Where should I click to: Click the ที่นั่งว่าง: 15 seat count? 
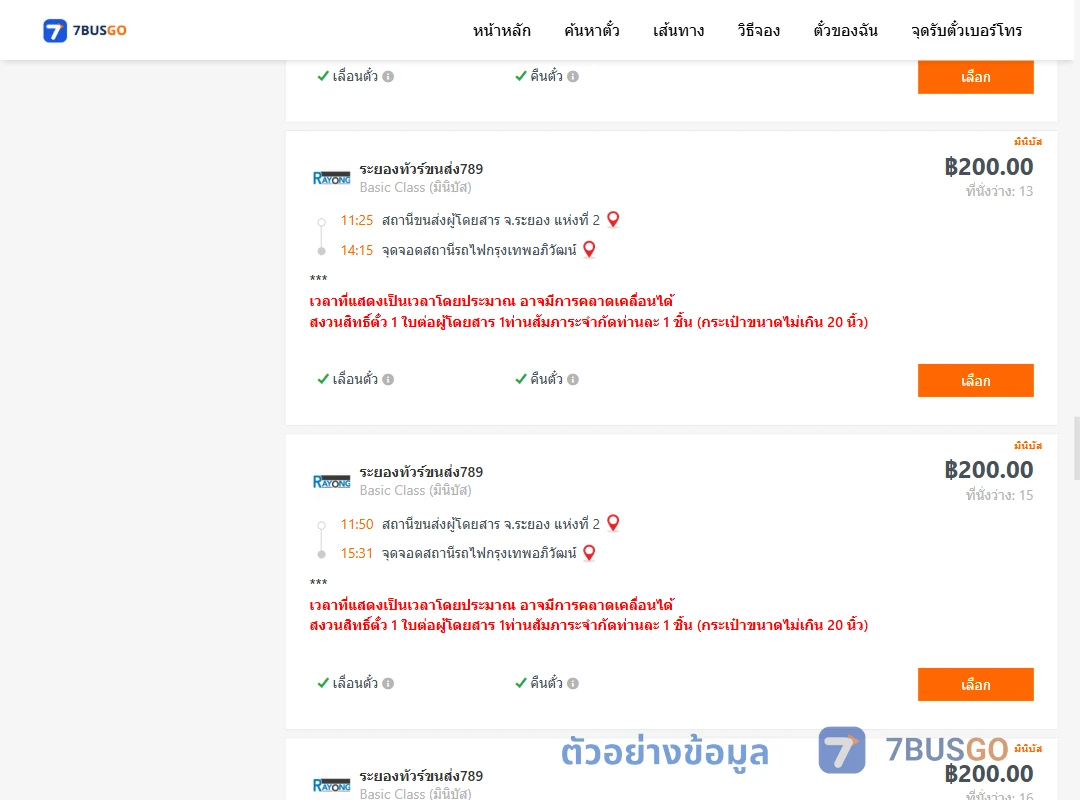pyautogui.click(x=999, y=495)
